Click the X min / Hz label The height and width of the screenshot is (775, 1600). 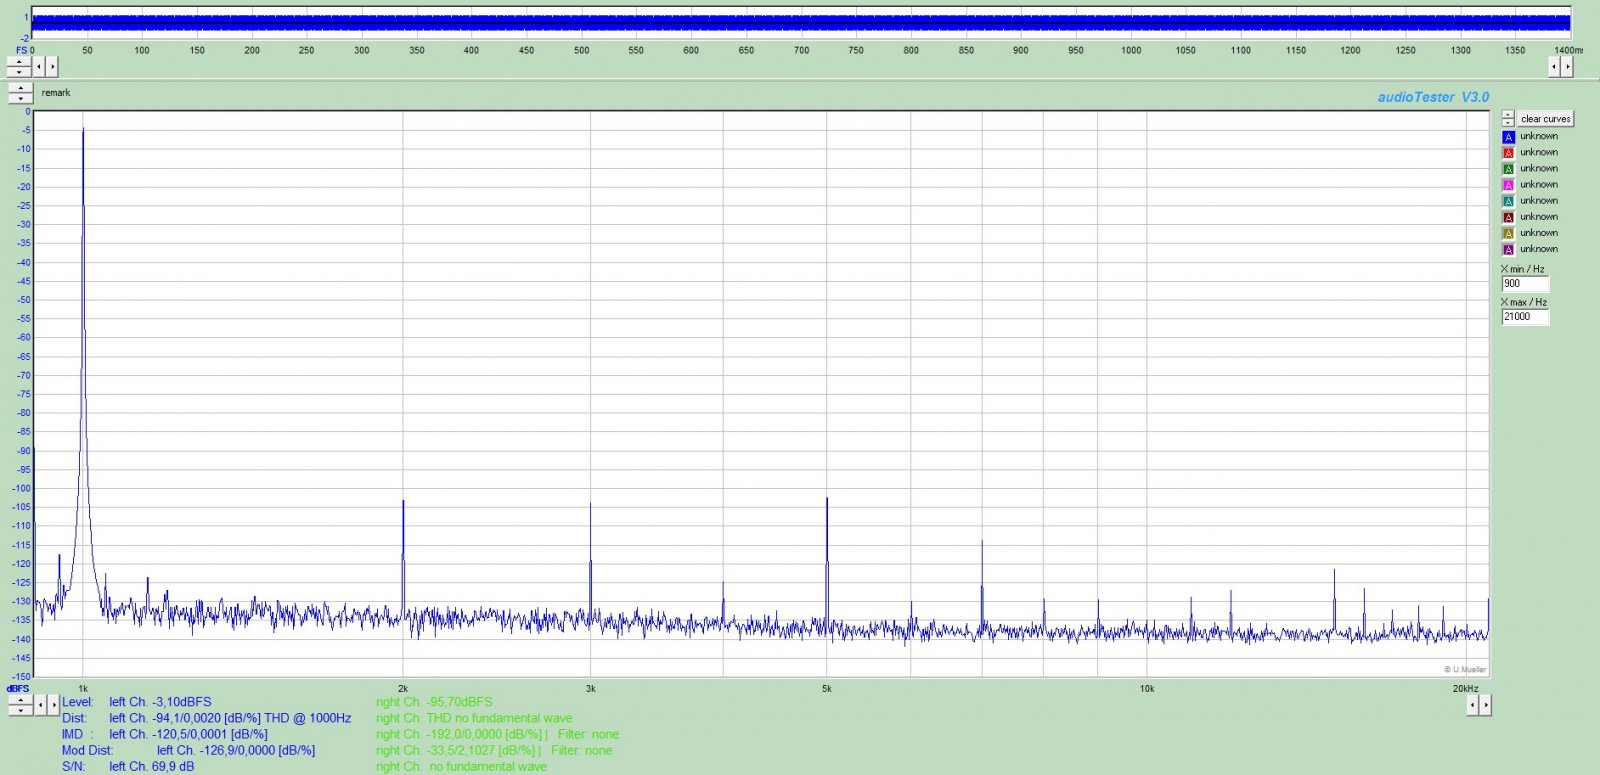[1523, 269]
